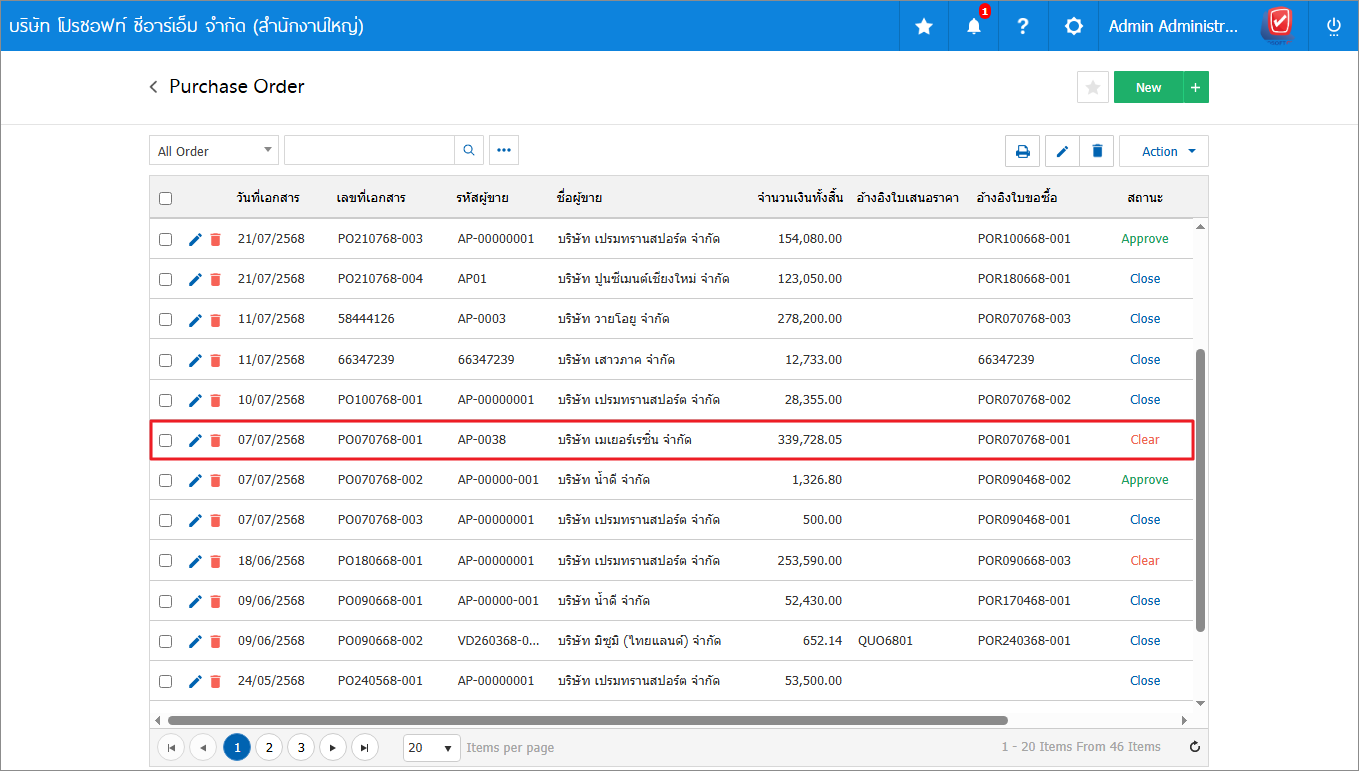The image size is (1359, 771).
Task: Go to page 2 of results
Action: 268,747
